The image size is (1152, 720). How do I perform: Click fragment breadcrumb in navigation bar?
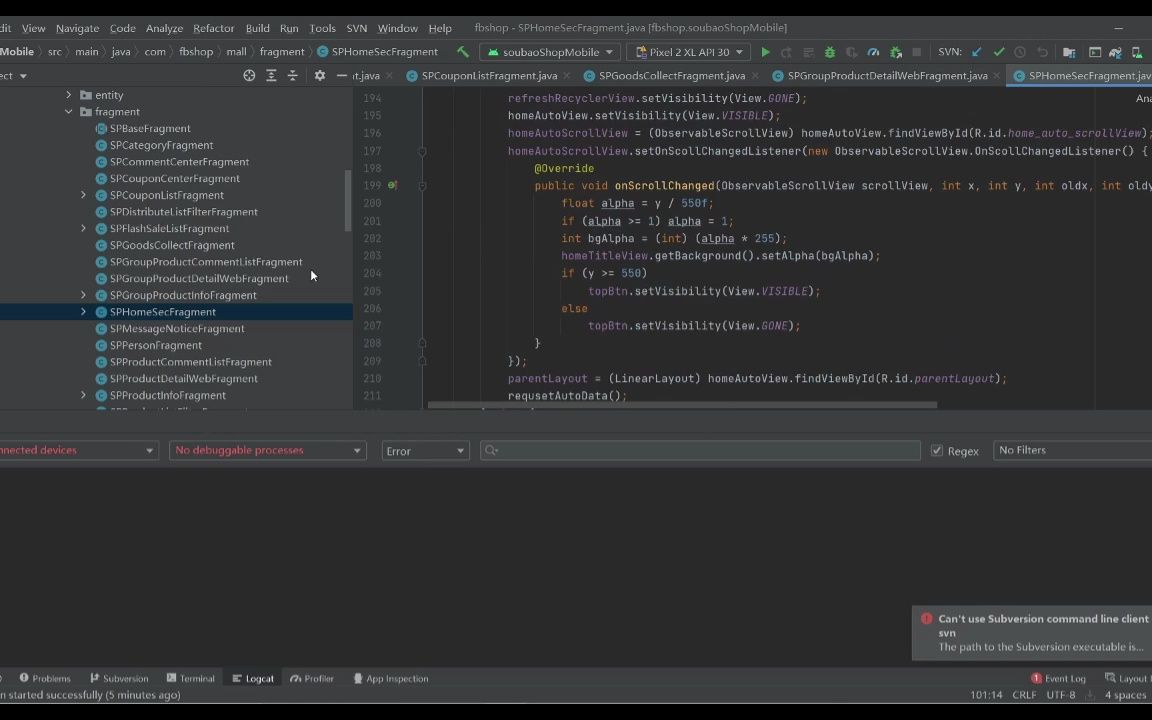click(281, 51)
